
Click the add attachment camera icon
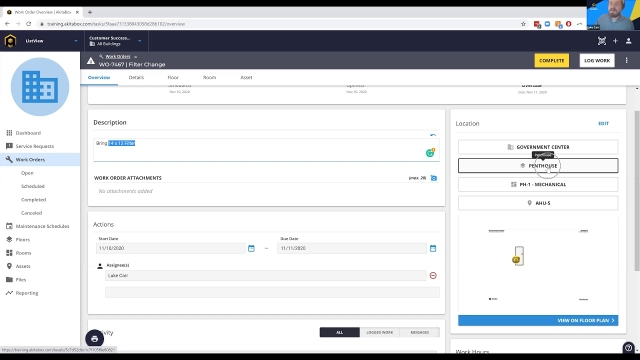(x=434, y=178)
